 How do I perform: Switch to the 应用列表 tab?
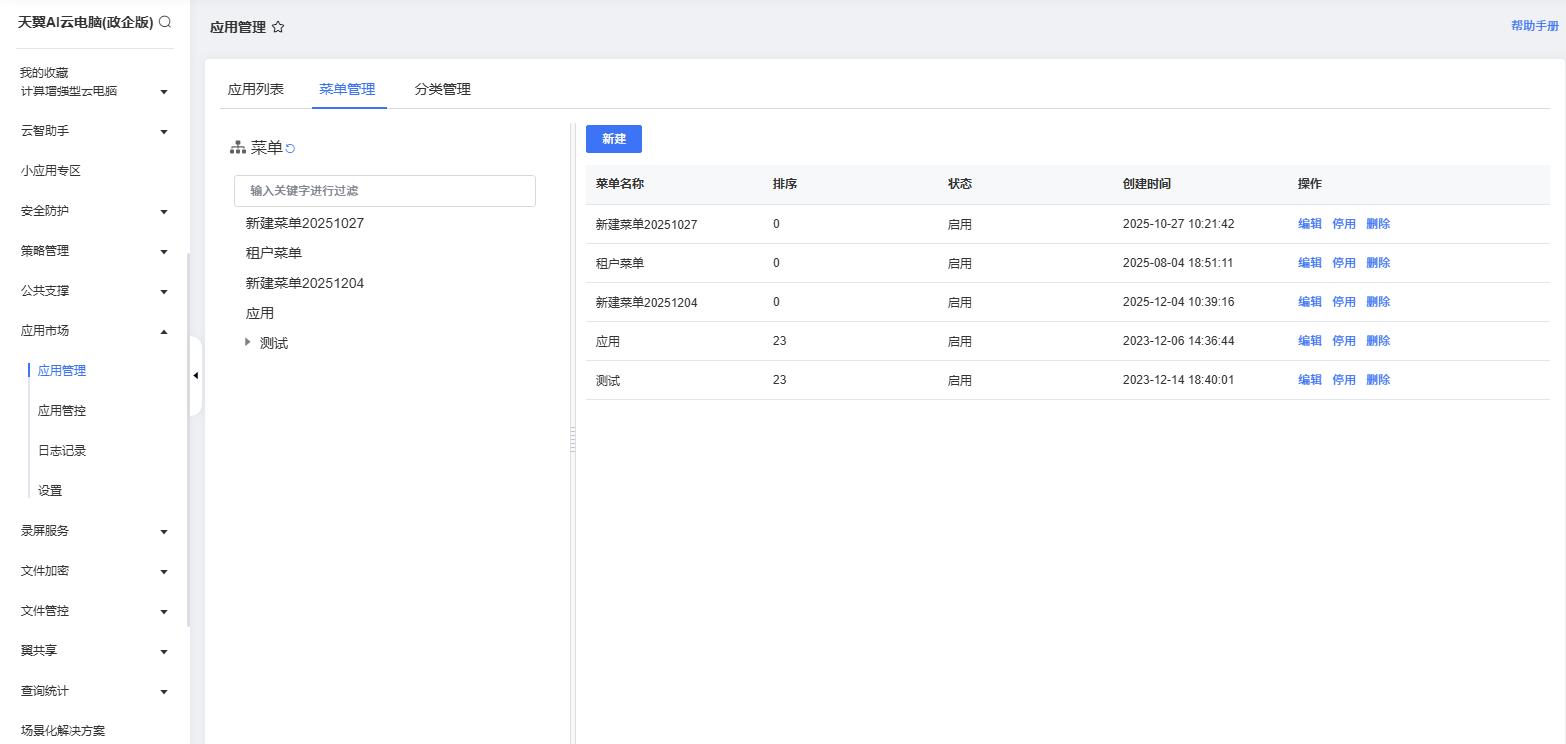pyautogui.click(x=256, y=89)
